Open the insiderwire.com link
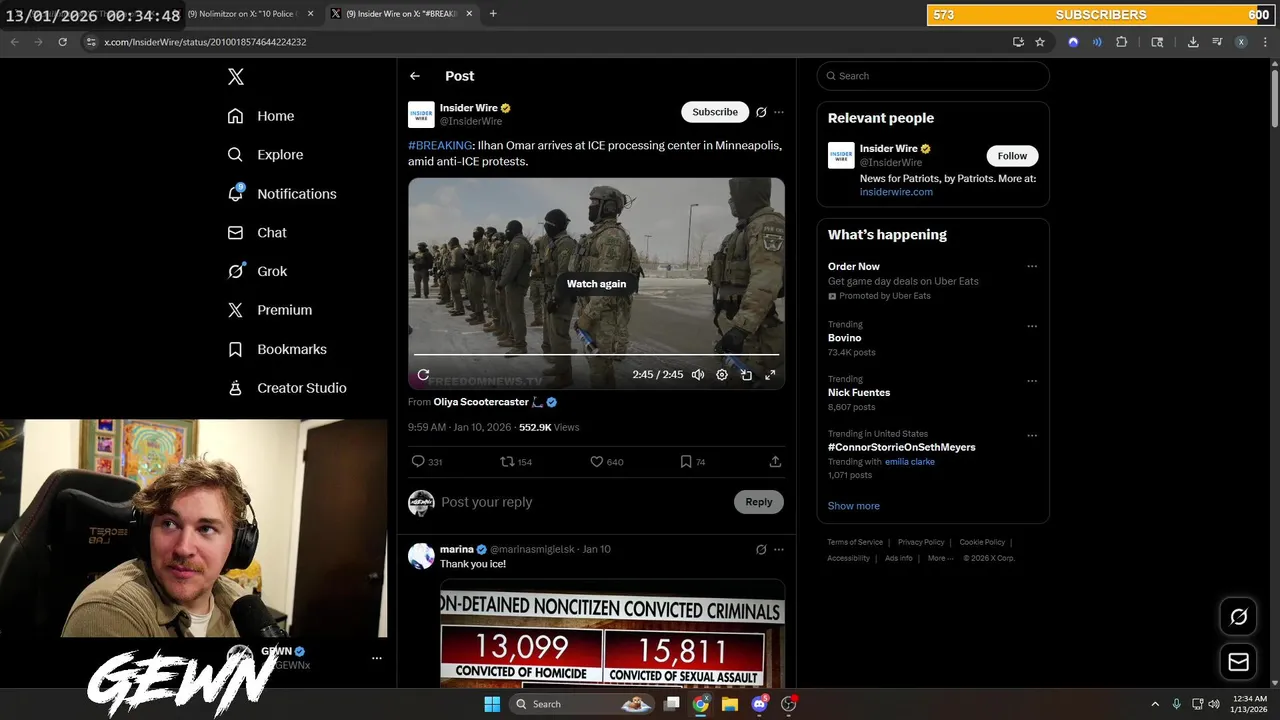 (x=896, y=192)
